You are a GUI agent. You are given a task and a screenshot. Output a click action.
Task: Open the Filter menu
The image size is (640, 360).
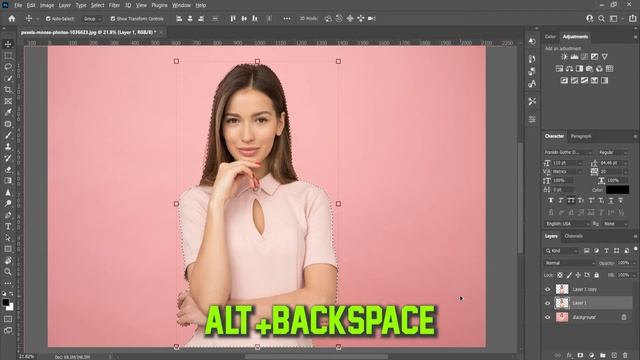114,5
